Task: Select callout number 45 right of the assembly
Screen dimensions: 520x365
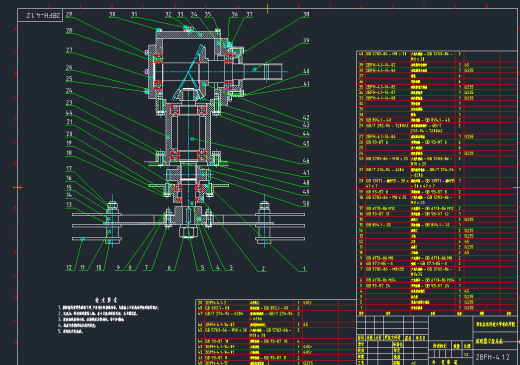Action: tap(306, 144)
